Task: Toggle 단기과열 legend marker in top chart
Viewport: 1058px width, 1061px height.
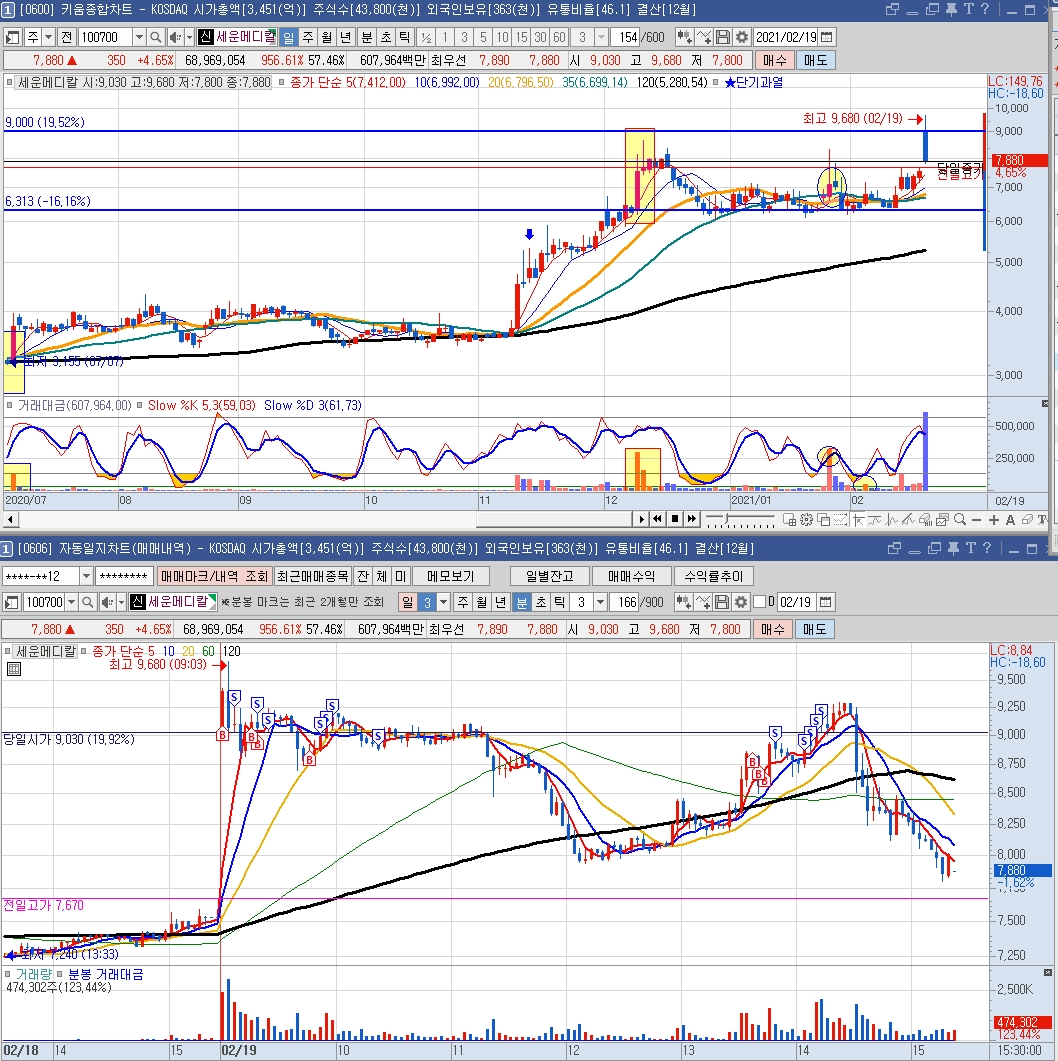Action: pos(715,83)
